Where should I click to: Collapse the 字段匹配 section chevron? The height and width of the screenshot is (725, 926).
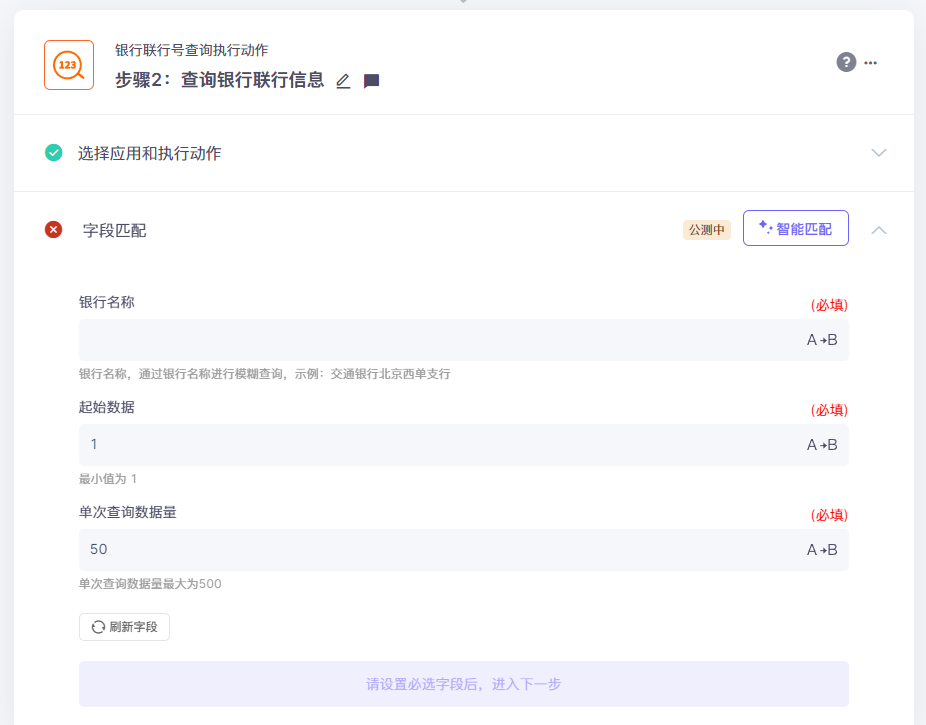click(879, 230)
